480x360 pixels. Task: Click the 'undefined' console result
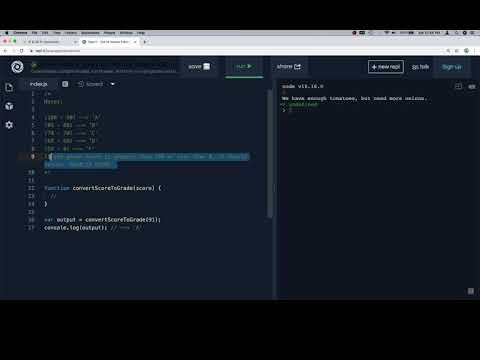tap(303, 104)
